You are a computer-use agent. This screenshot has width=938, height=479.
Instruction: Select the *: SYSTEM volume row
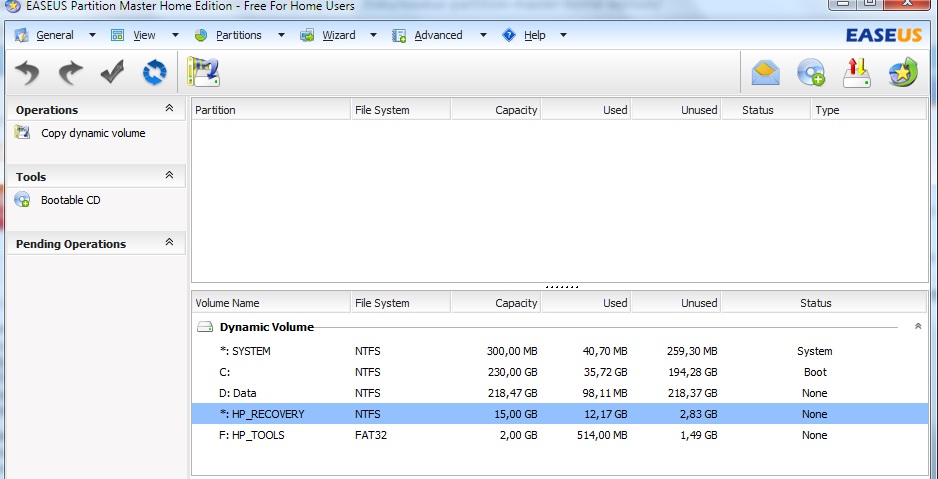pos(560,351)
